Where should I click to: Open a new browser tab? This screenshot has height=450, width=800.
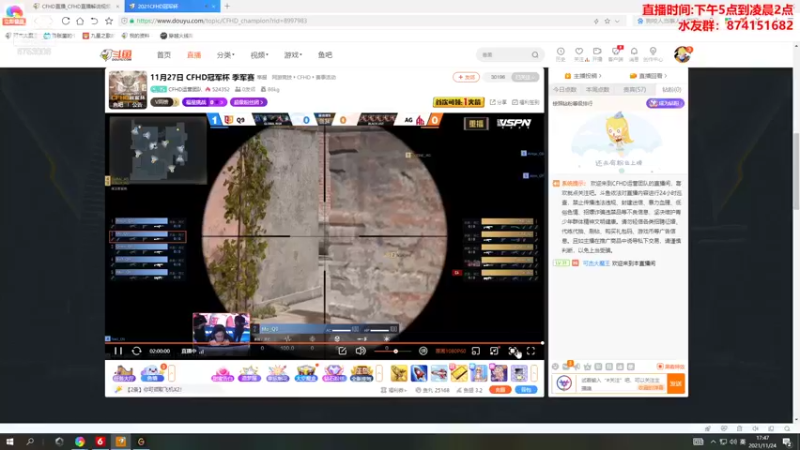pos(227,6)
